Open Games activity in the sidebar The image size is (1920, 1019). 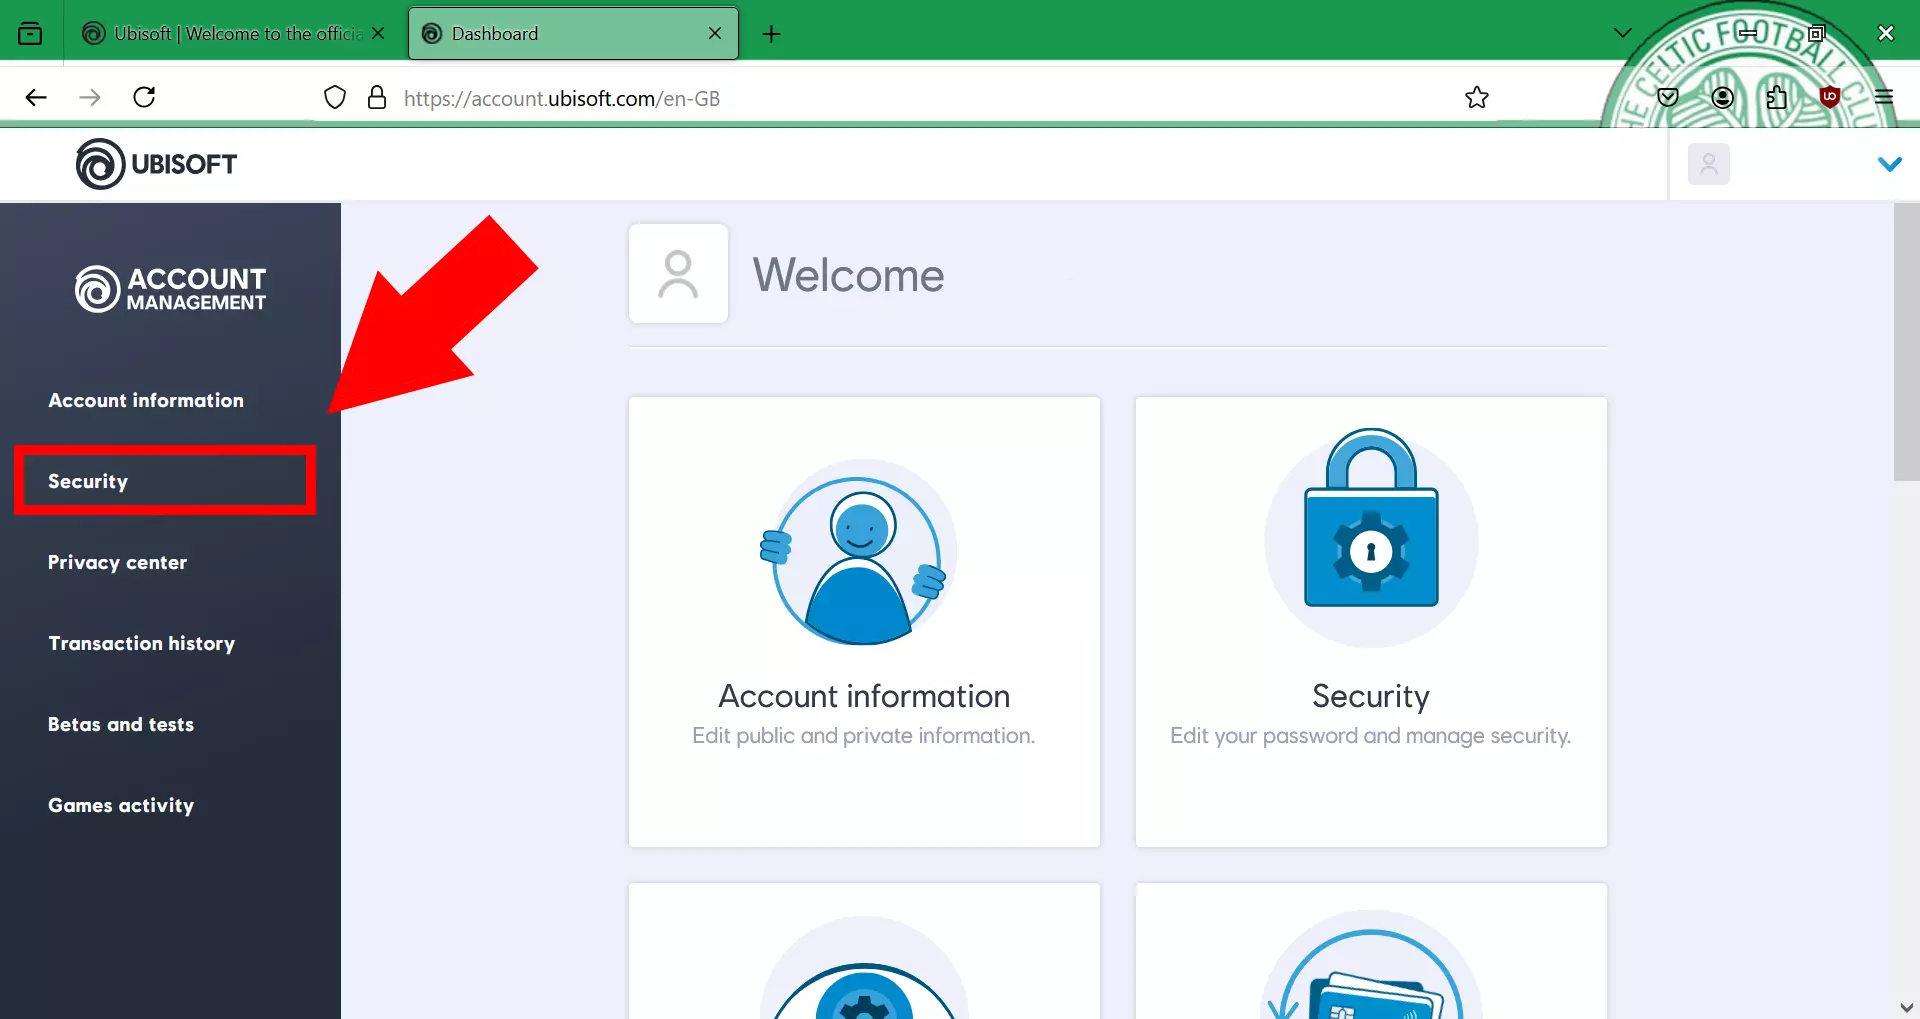coord(121,805)
